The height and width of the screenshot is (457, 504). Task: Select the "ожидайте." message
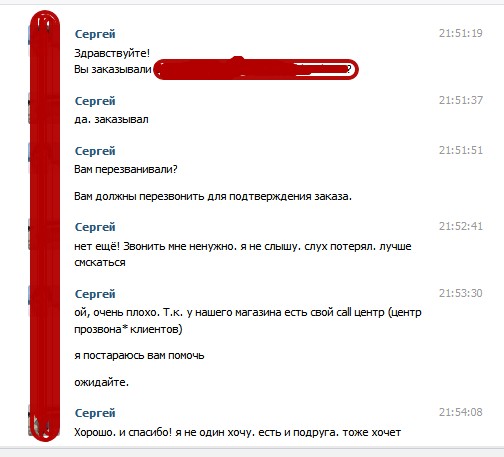pyautogui.click(x=102, y=382)
